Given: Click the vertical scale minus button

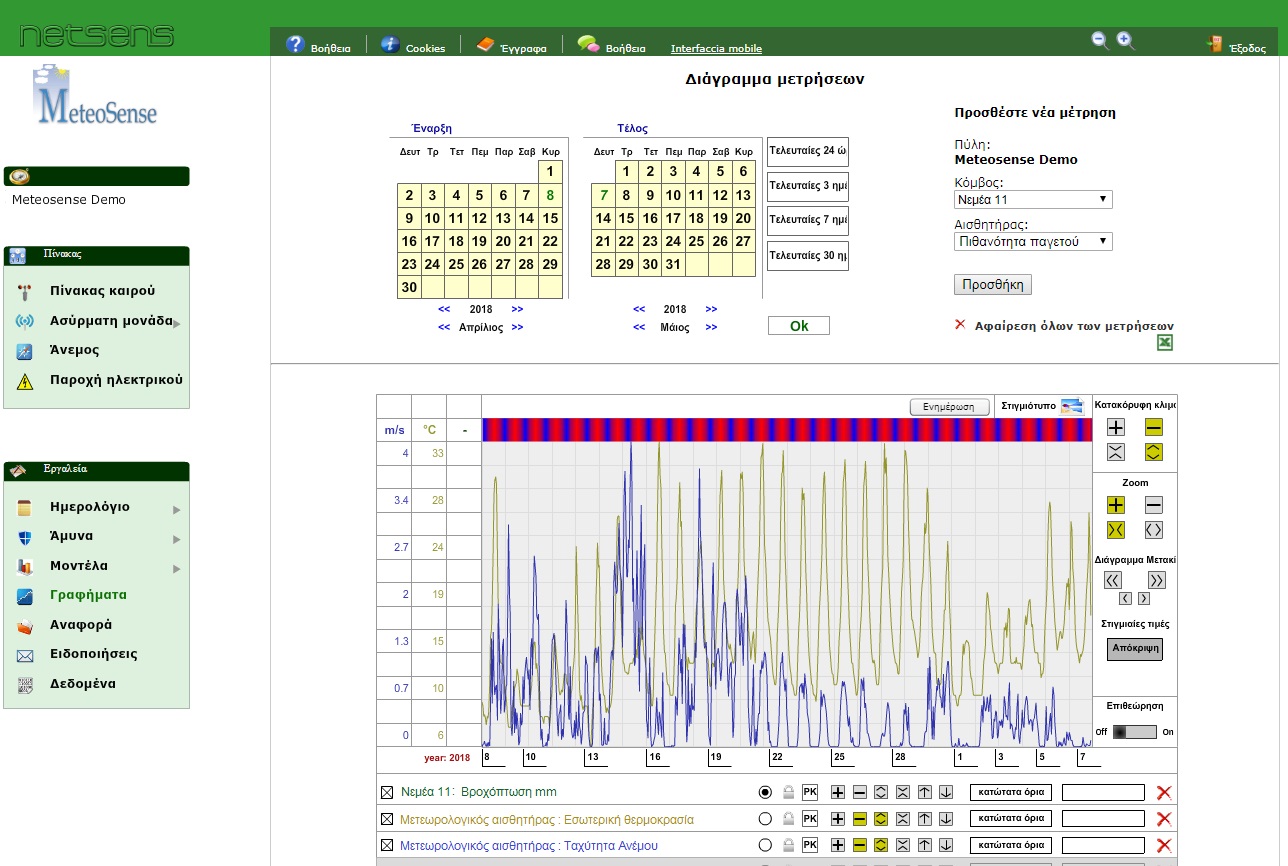Looking at the screenshot, I should 1154,427.
